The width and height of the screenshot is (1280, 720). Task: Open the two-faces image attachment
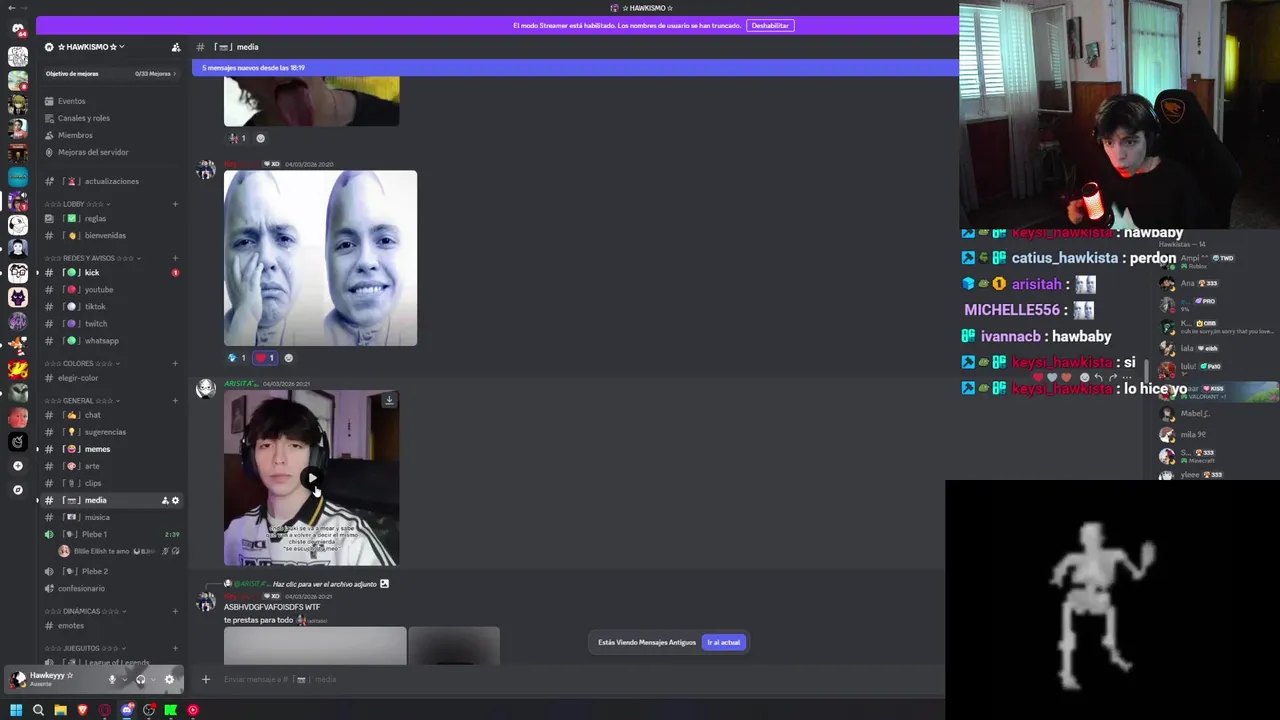(x=320, y=258)
